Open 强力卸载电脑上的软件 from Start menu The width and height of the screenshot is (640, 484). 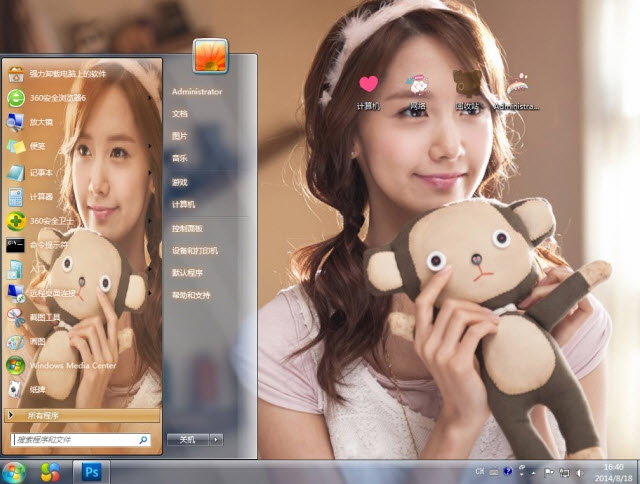coord(82,74)
